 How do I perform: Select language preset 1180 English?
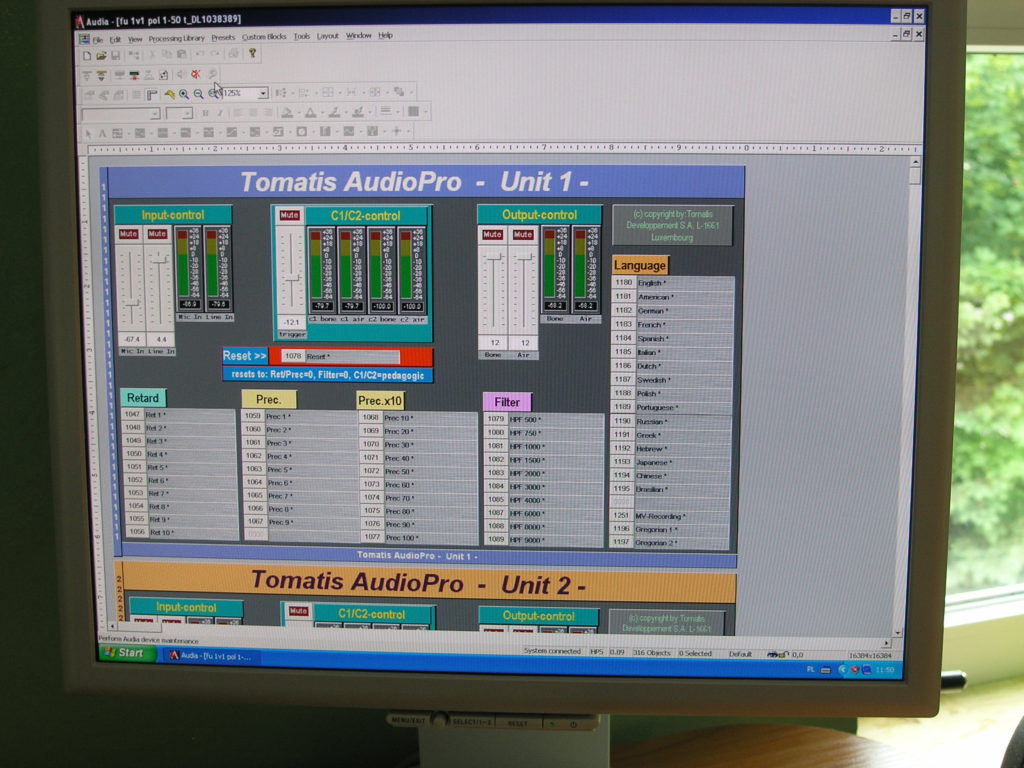(x=673, y=283)
